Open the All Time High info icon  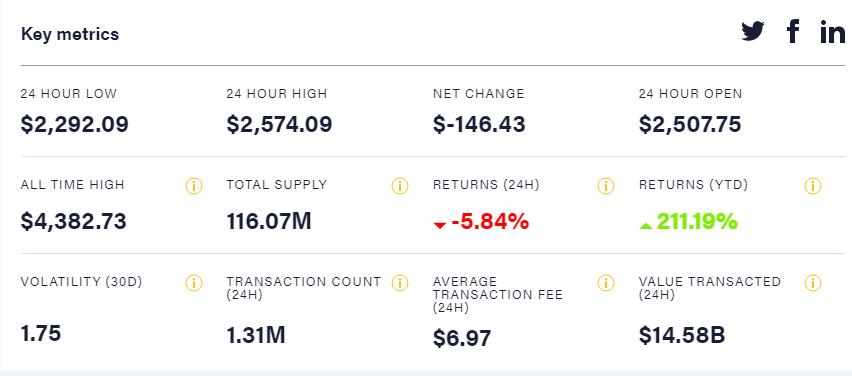(x=194, y=186)
